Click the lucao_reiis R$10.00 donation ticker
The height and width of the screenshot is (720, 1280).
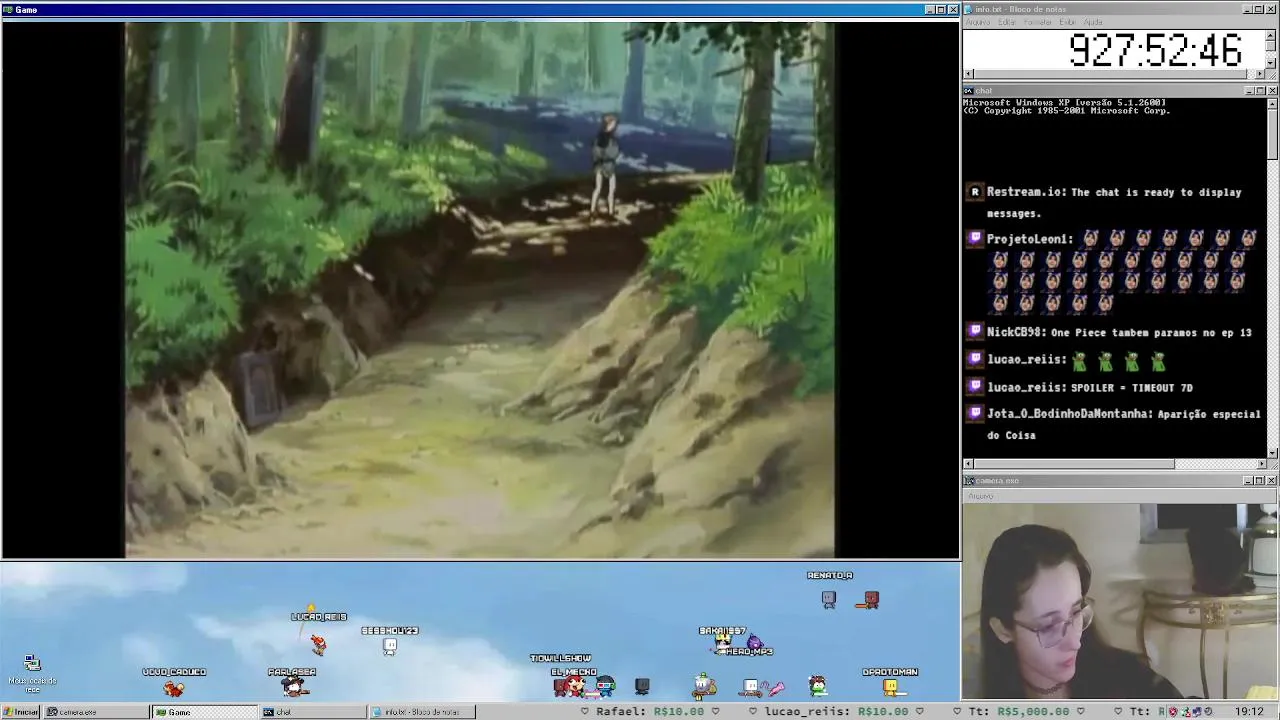click(836, 712)
